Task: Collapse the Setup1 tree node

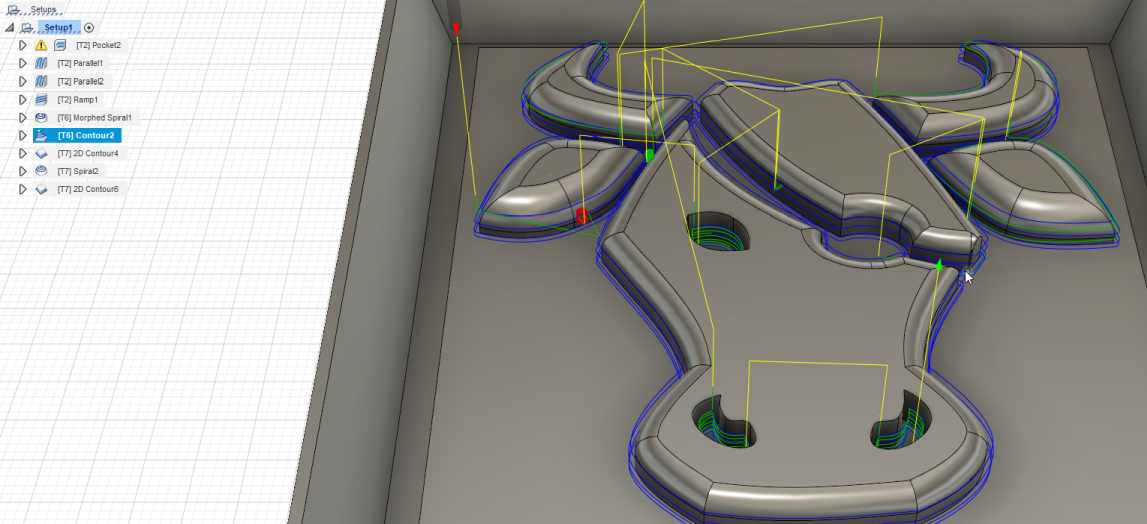Action: (10, 28)
